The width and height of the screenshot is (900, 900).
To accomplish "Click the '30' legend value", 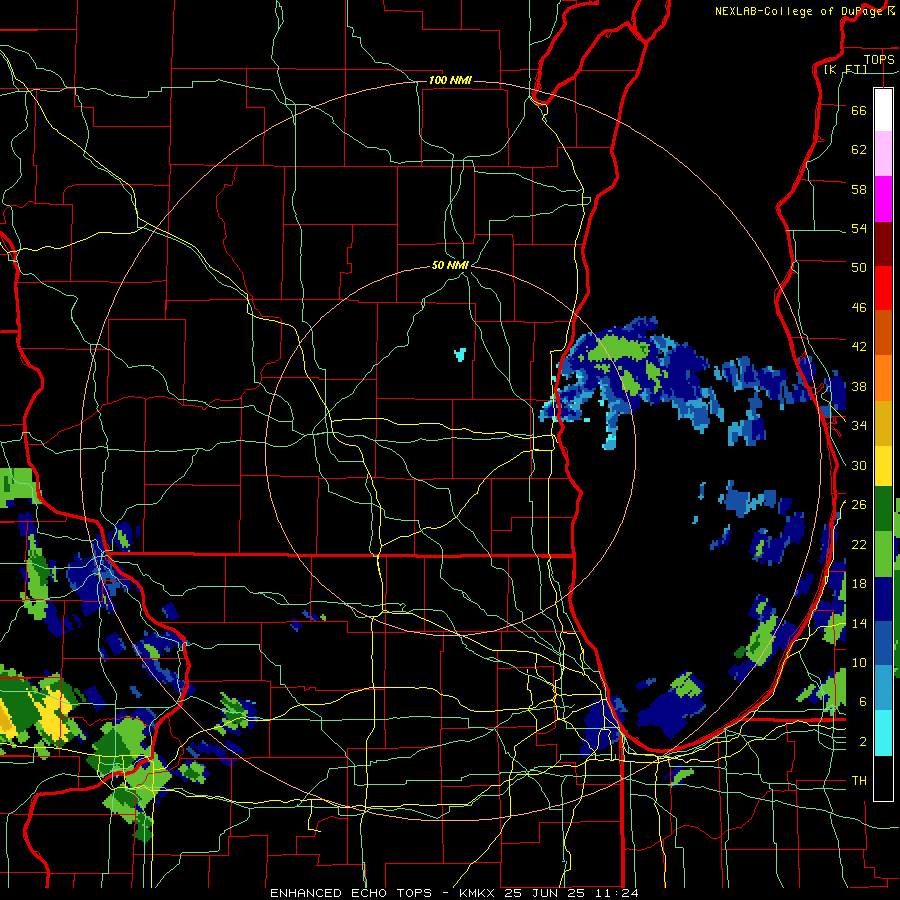I will (x=859, y=465).
